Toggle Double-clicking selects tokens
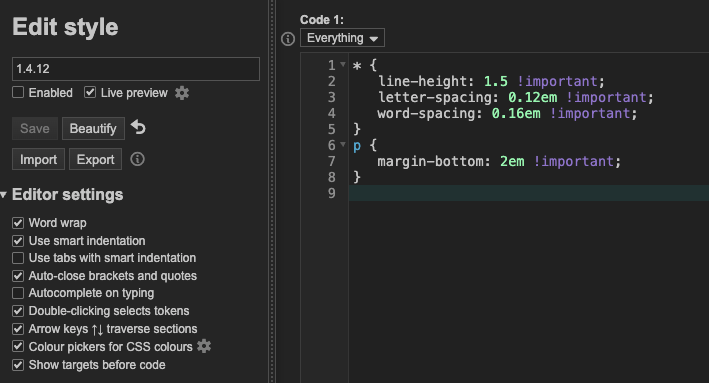709x383 pixels. pos(18,311)
